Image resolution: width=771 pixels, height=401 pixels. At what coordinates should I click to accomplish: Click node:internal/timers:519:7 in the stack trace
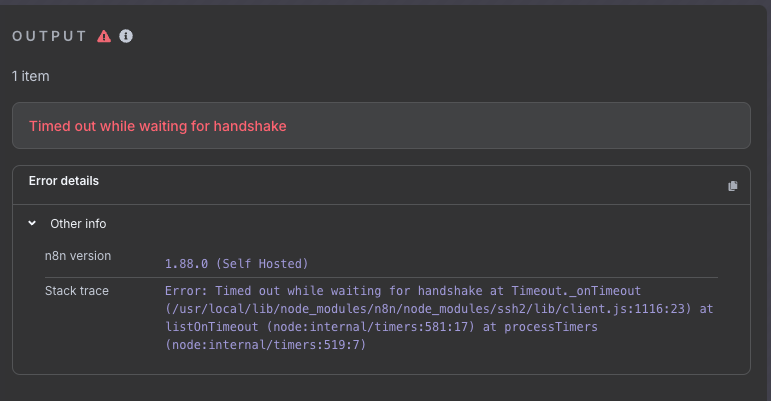(266, 345)
